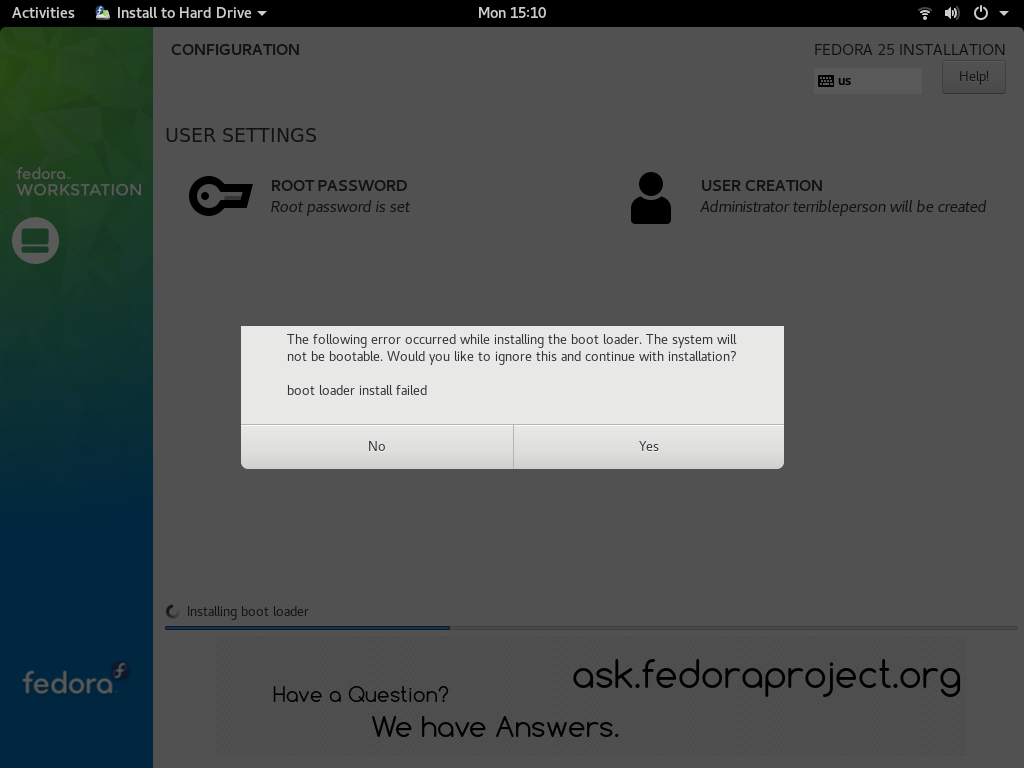This screenshot has width=1024, height=768.
Task: Click the 'Root password is set' status
Action: pyautogui.click(x=340, y=207)
